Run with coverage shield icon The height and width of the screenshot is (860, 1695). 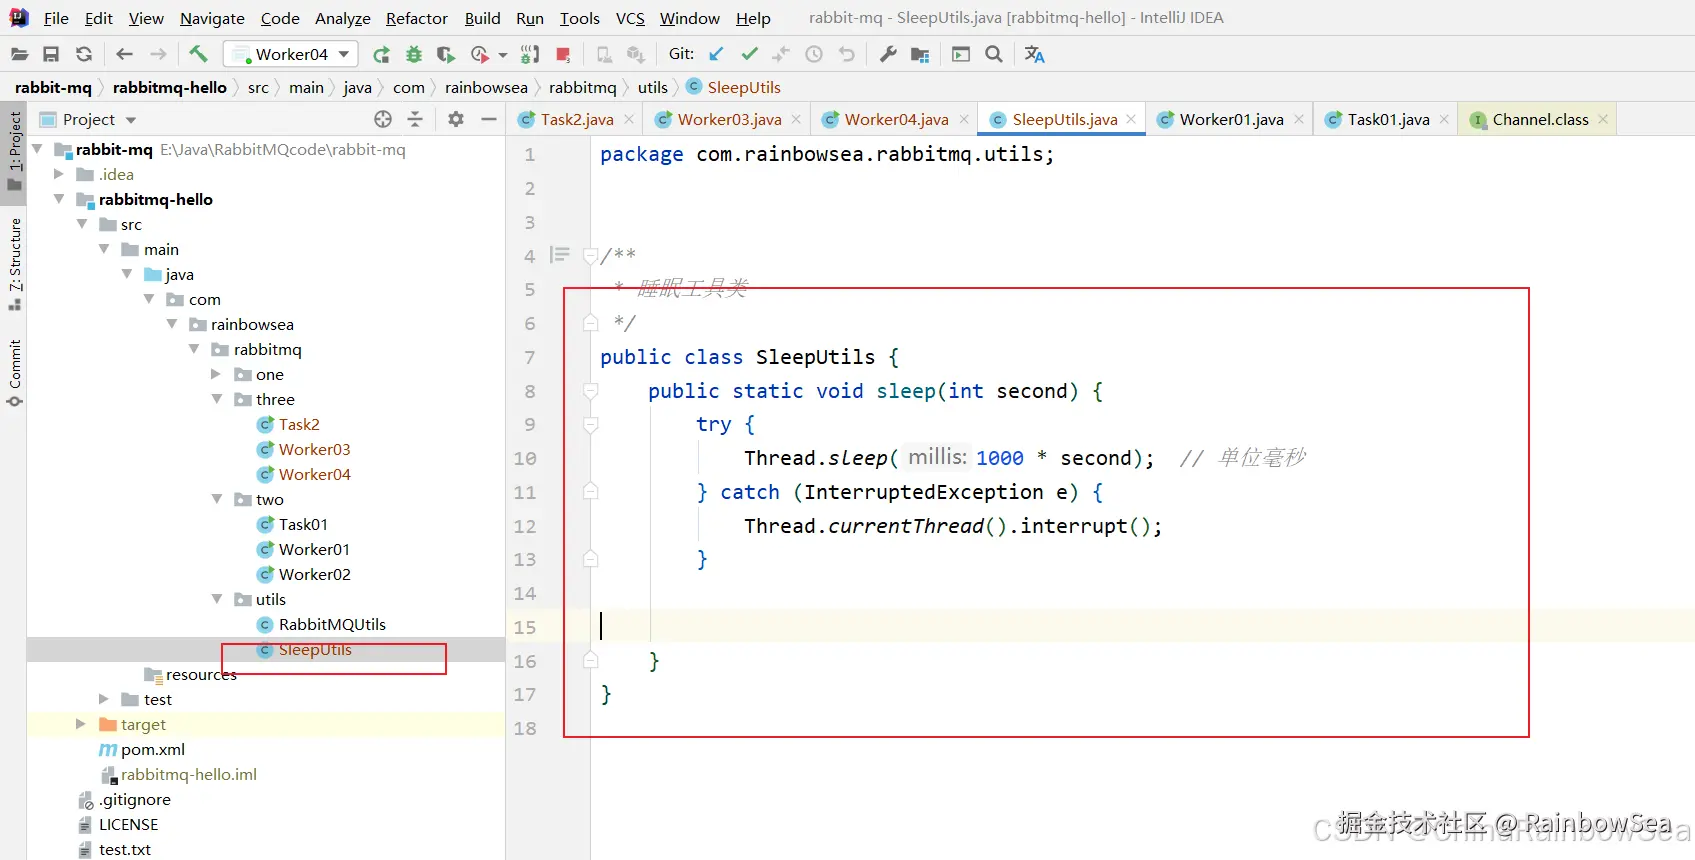click(446, 54)
